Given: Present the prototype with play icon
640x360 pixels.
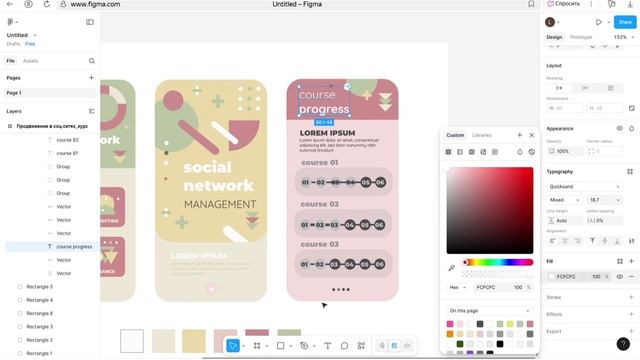Looking at the screenshot, I should [x=598, y=22].
